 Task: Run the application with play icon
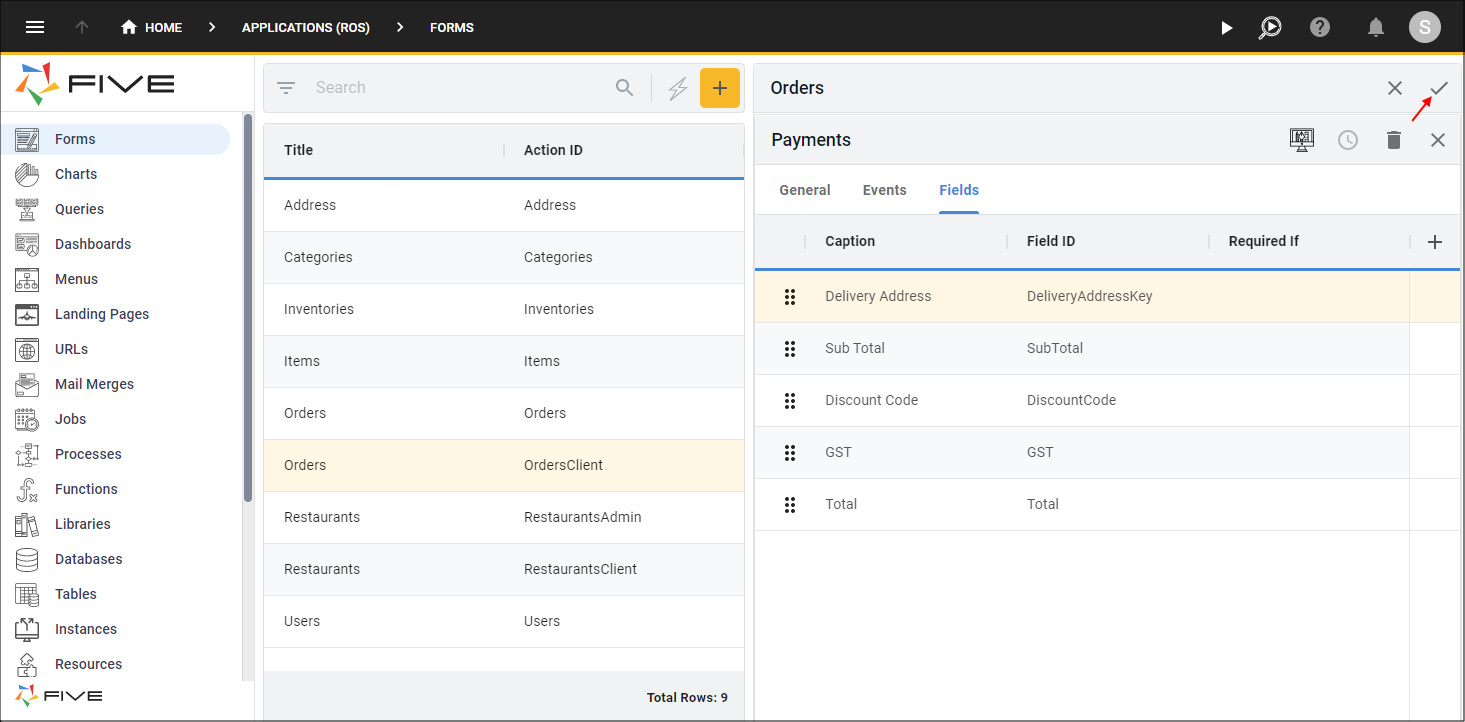[1226, 28]
